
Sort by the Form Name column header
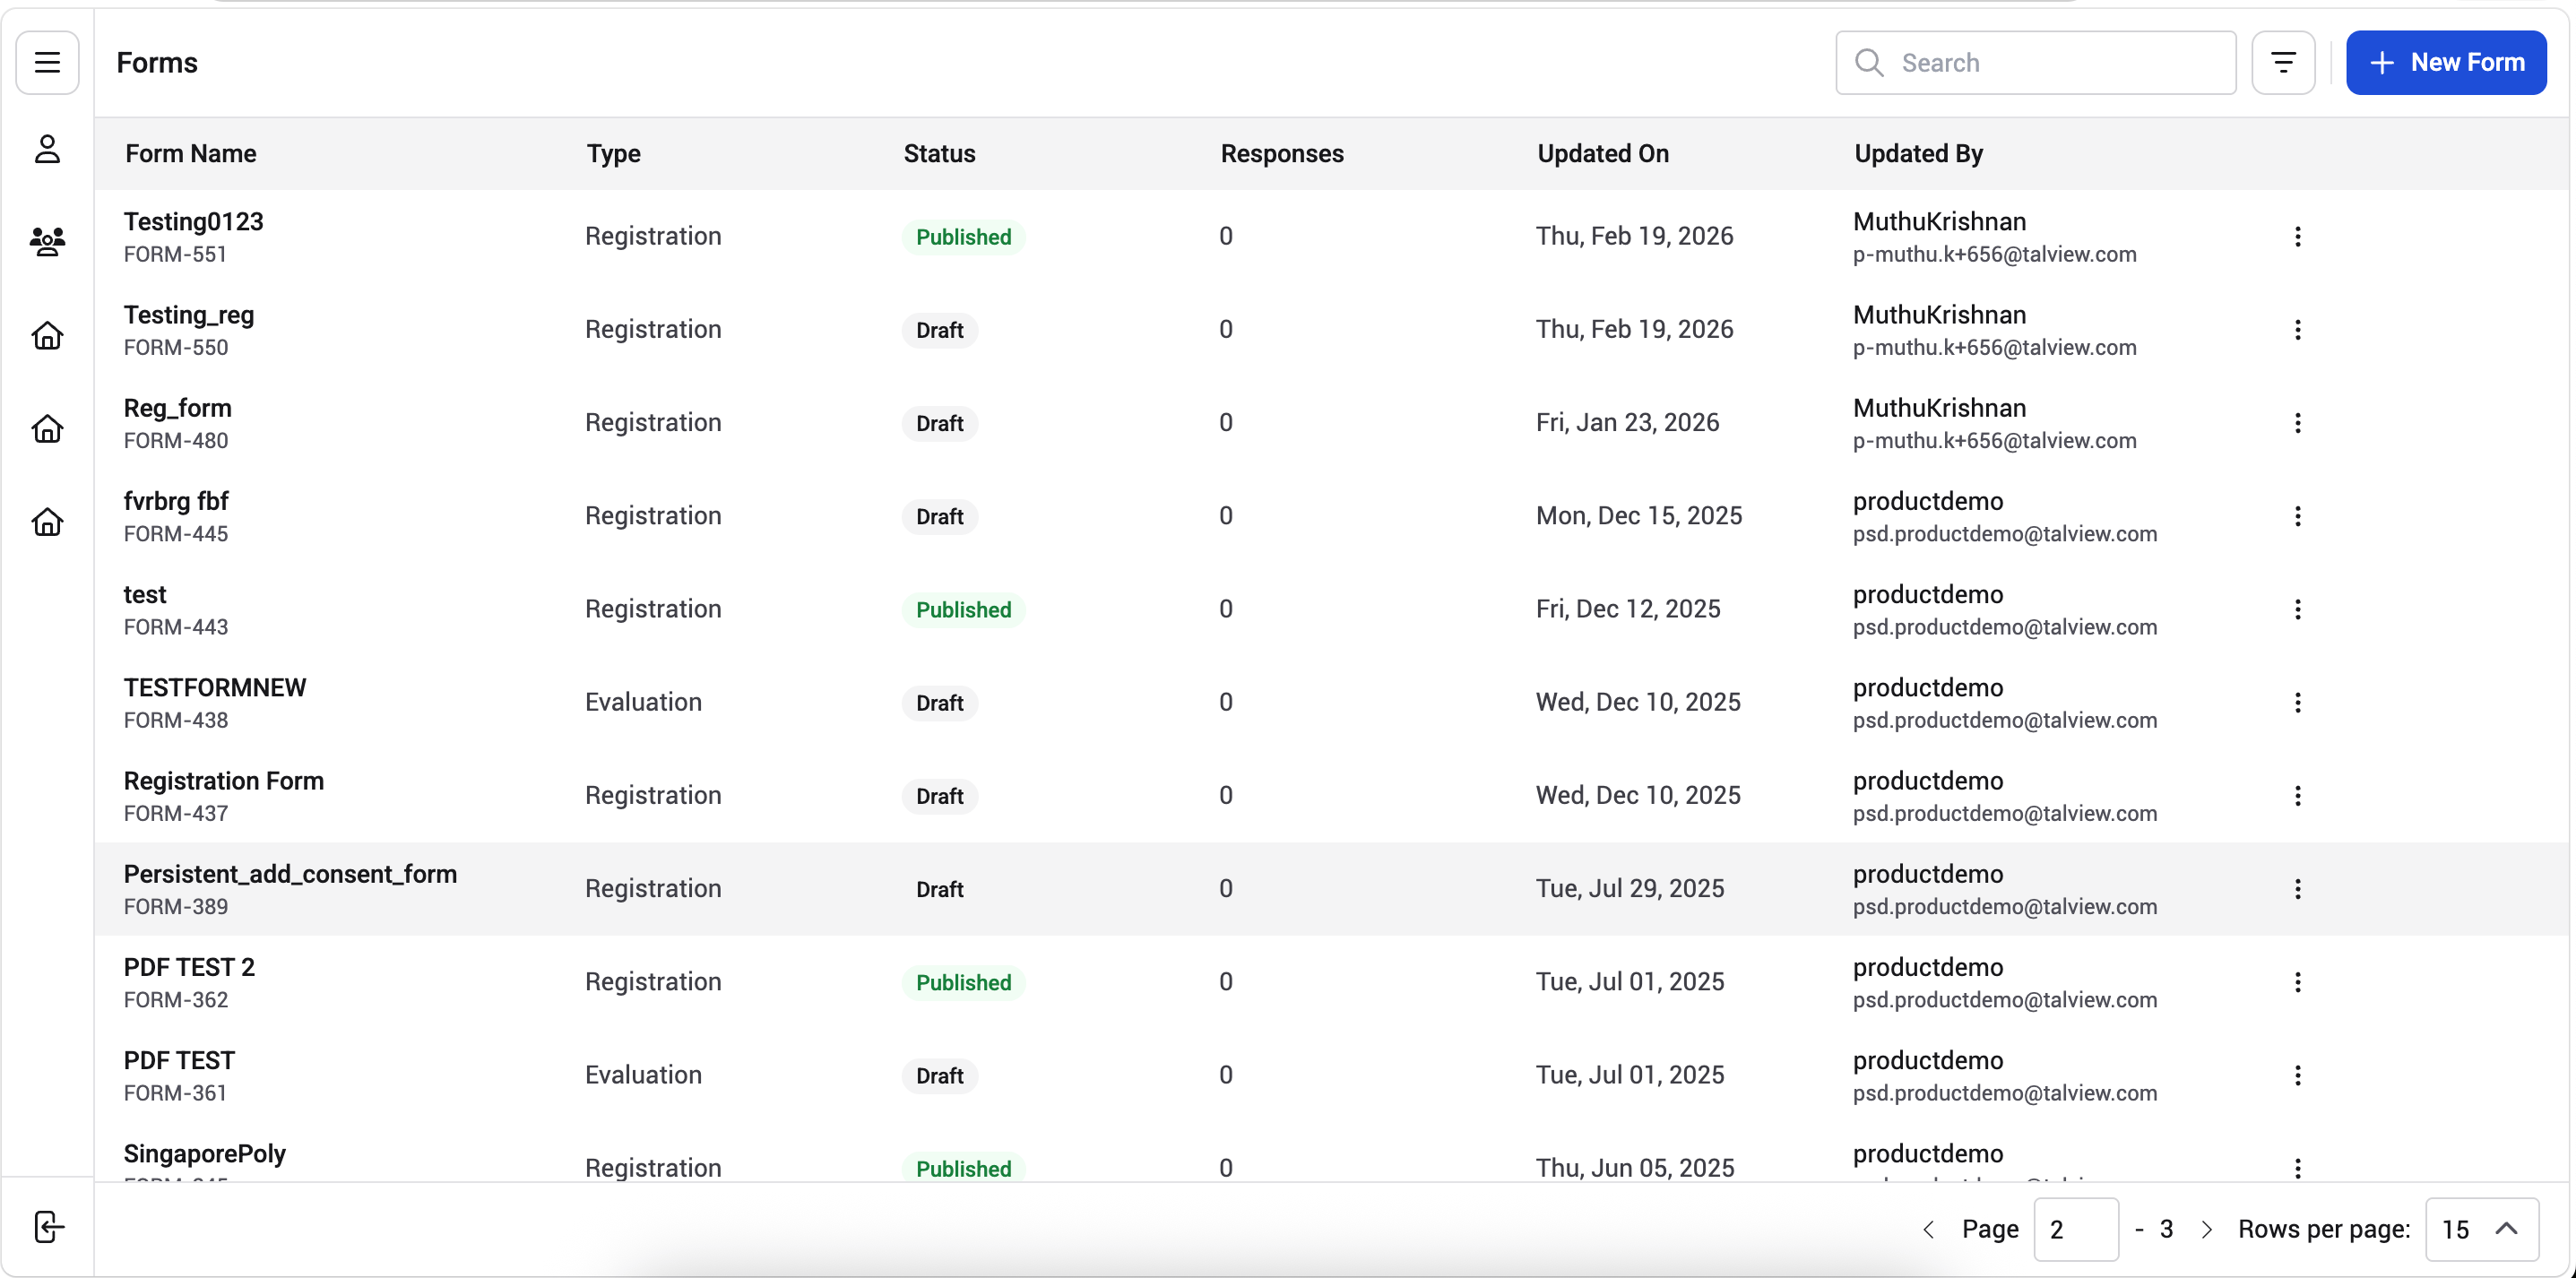coord(191,153)
